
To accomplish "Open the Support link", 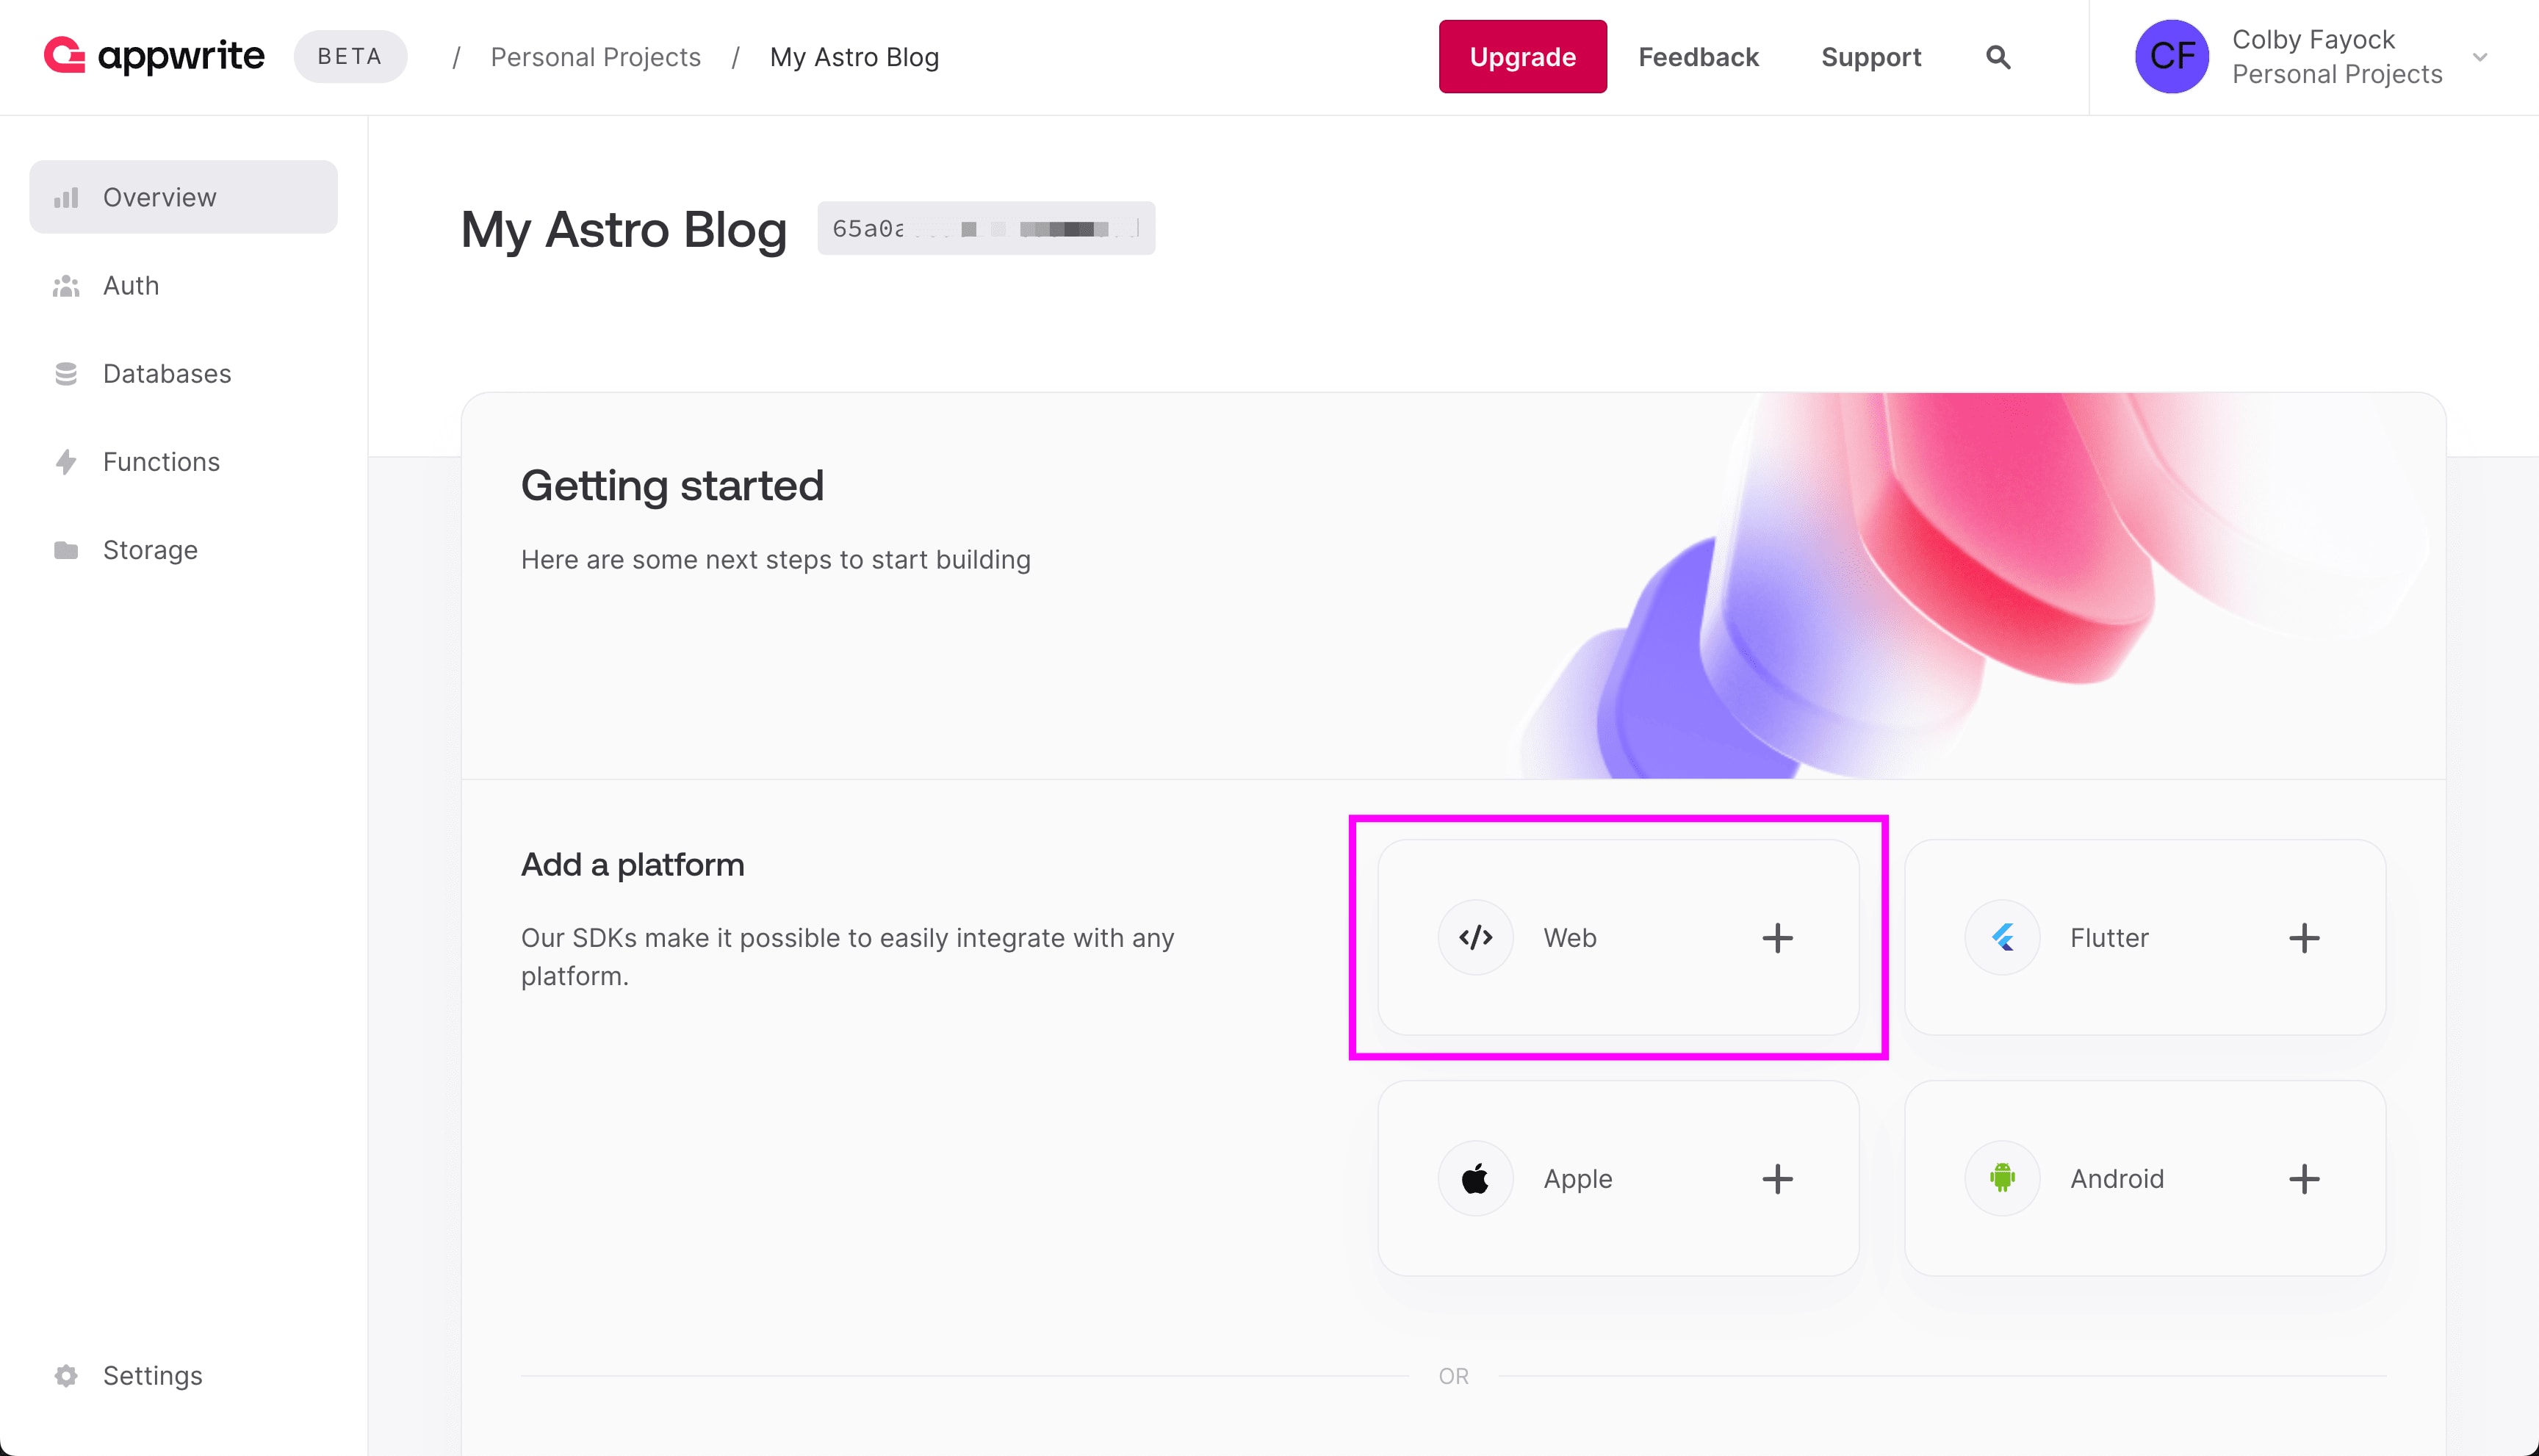I will [x=1871, y=57].
